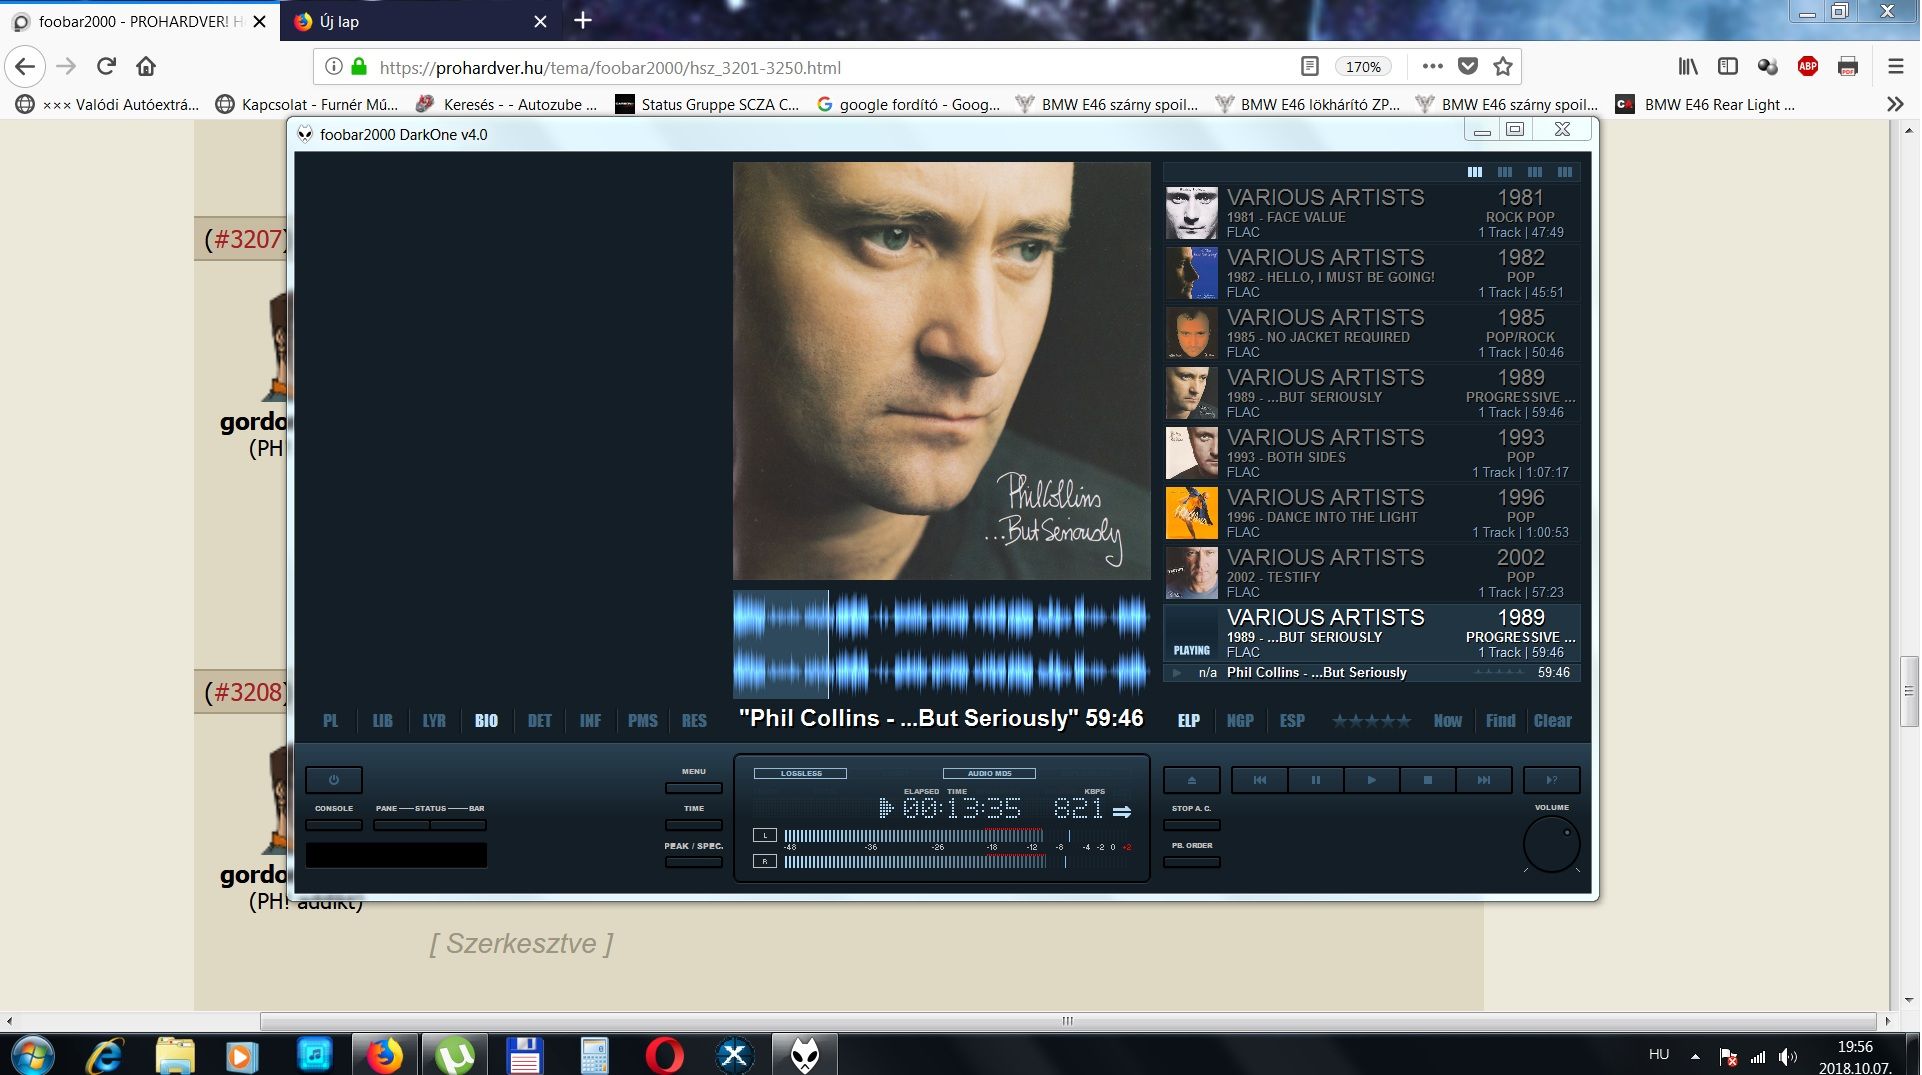The image size is (1922, 1075).
Task: Click the print toolbar icon
Action: (1848, 67)
